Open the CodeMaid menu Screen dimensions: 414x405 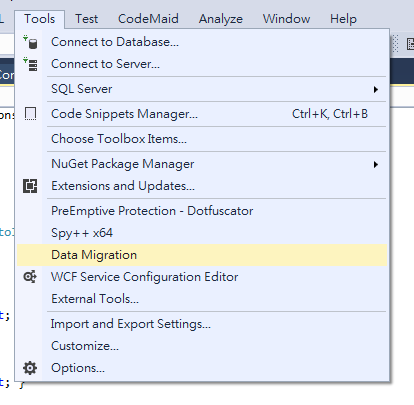(x=148, y=19)
